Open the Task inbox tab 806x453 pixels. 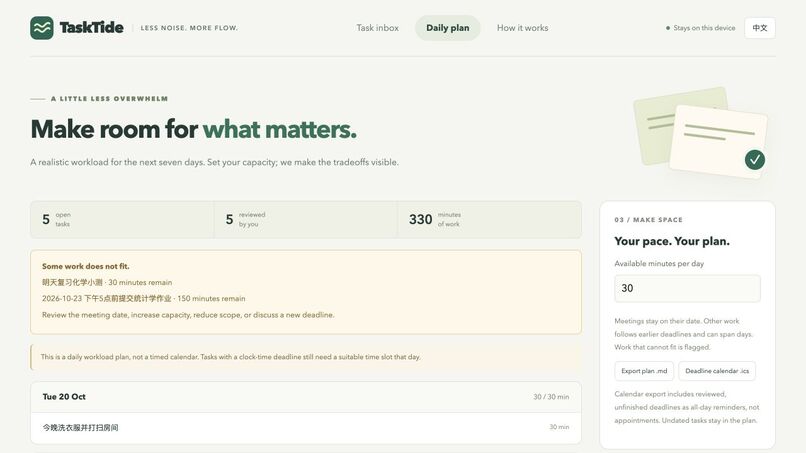[x=377, y=28]
